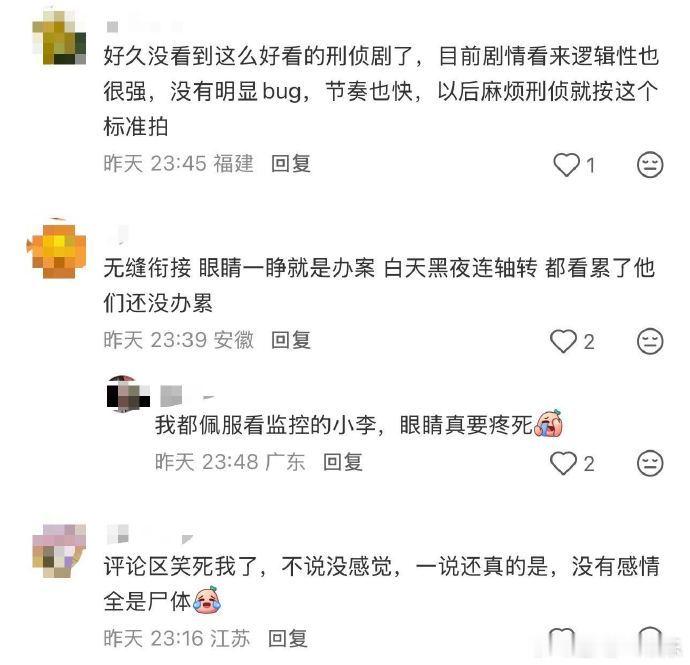The width and height of the screenshot is (690, 665).
Task: Dislike the Fujian comment posted at 23:45
Action: click(x=650, y=165)
